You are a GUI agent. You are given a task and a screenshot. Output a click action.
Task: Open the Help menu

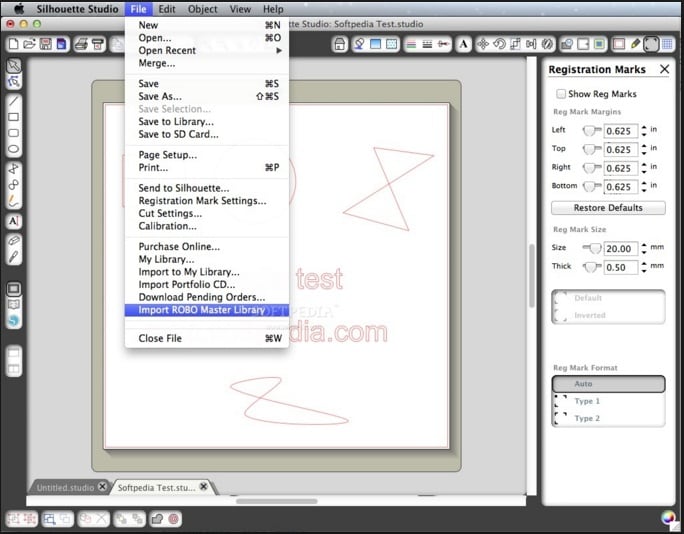click(273, 9)
